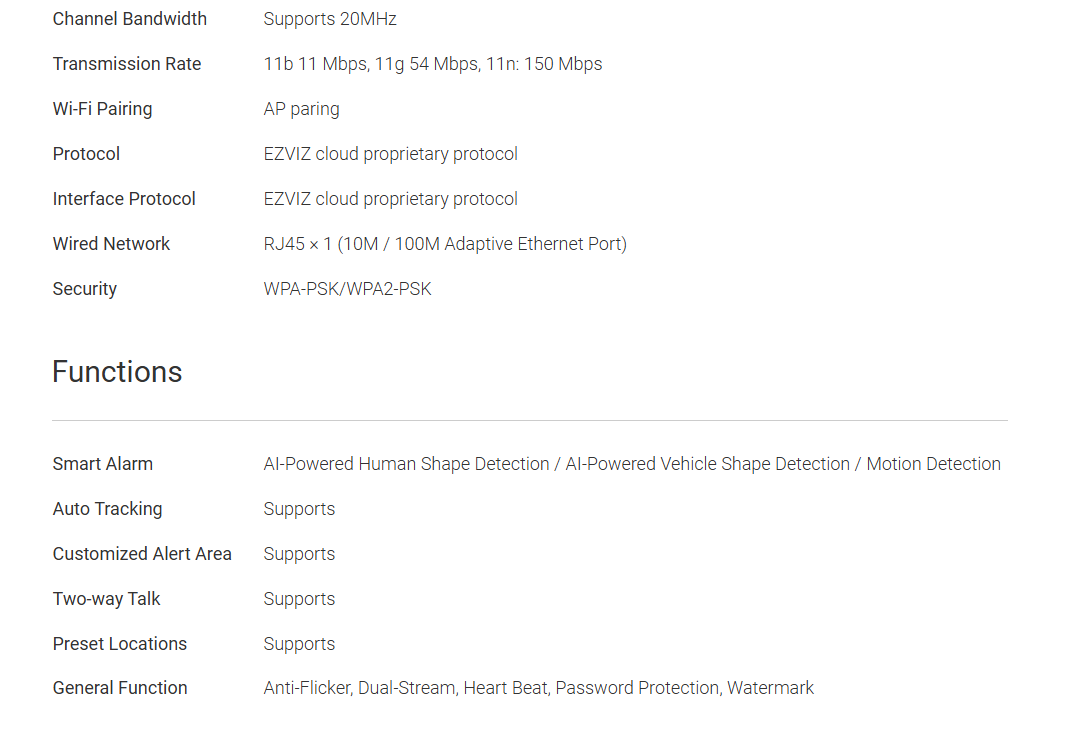Click the WPA-PSK/WPA2-PSK value text
Image resolution: width=1073 pixels, height=740 pixels.
coord(347,289)
